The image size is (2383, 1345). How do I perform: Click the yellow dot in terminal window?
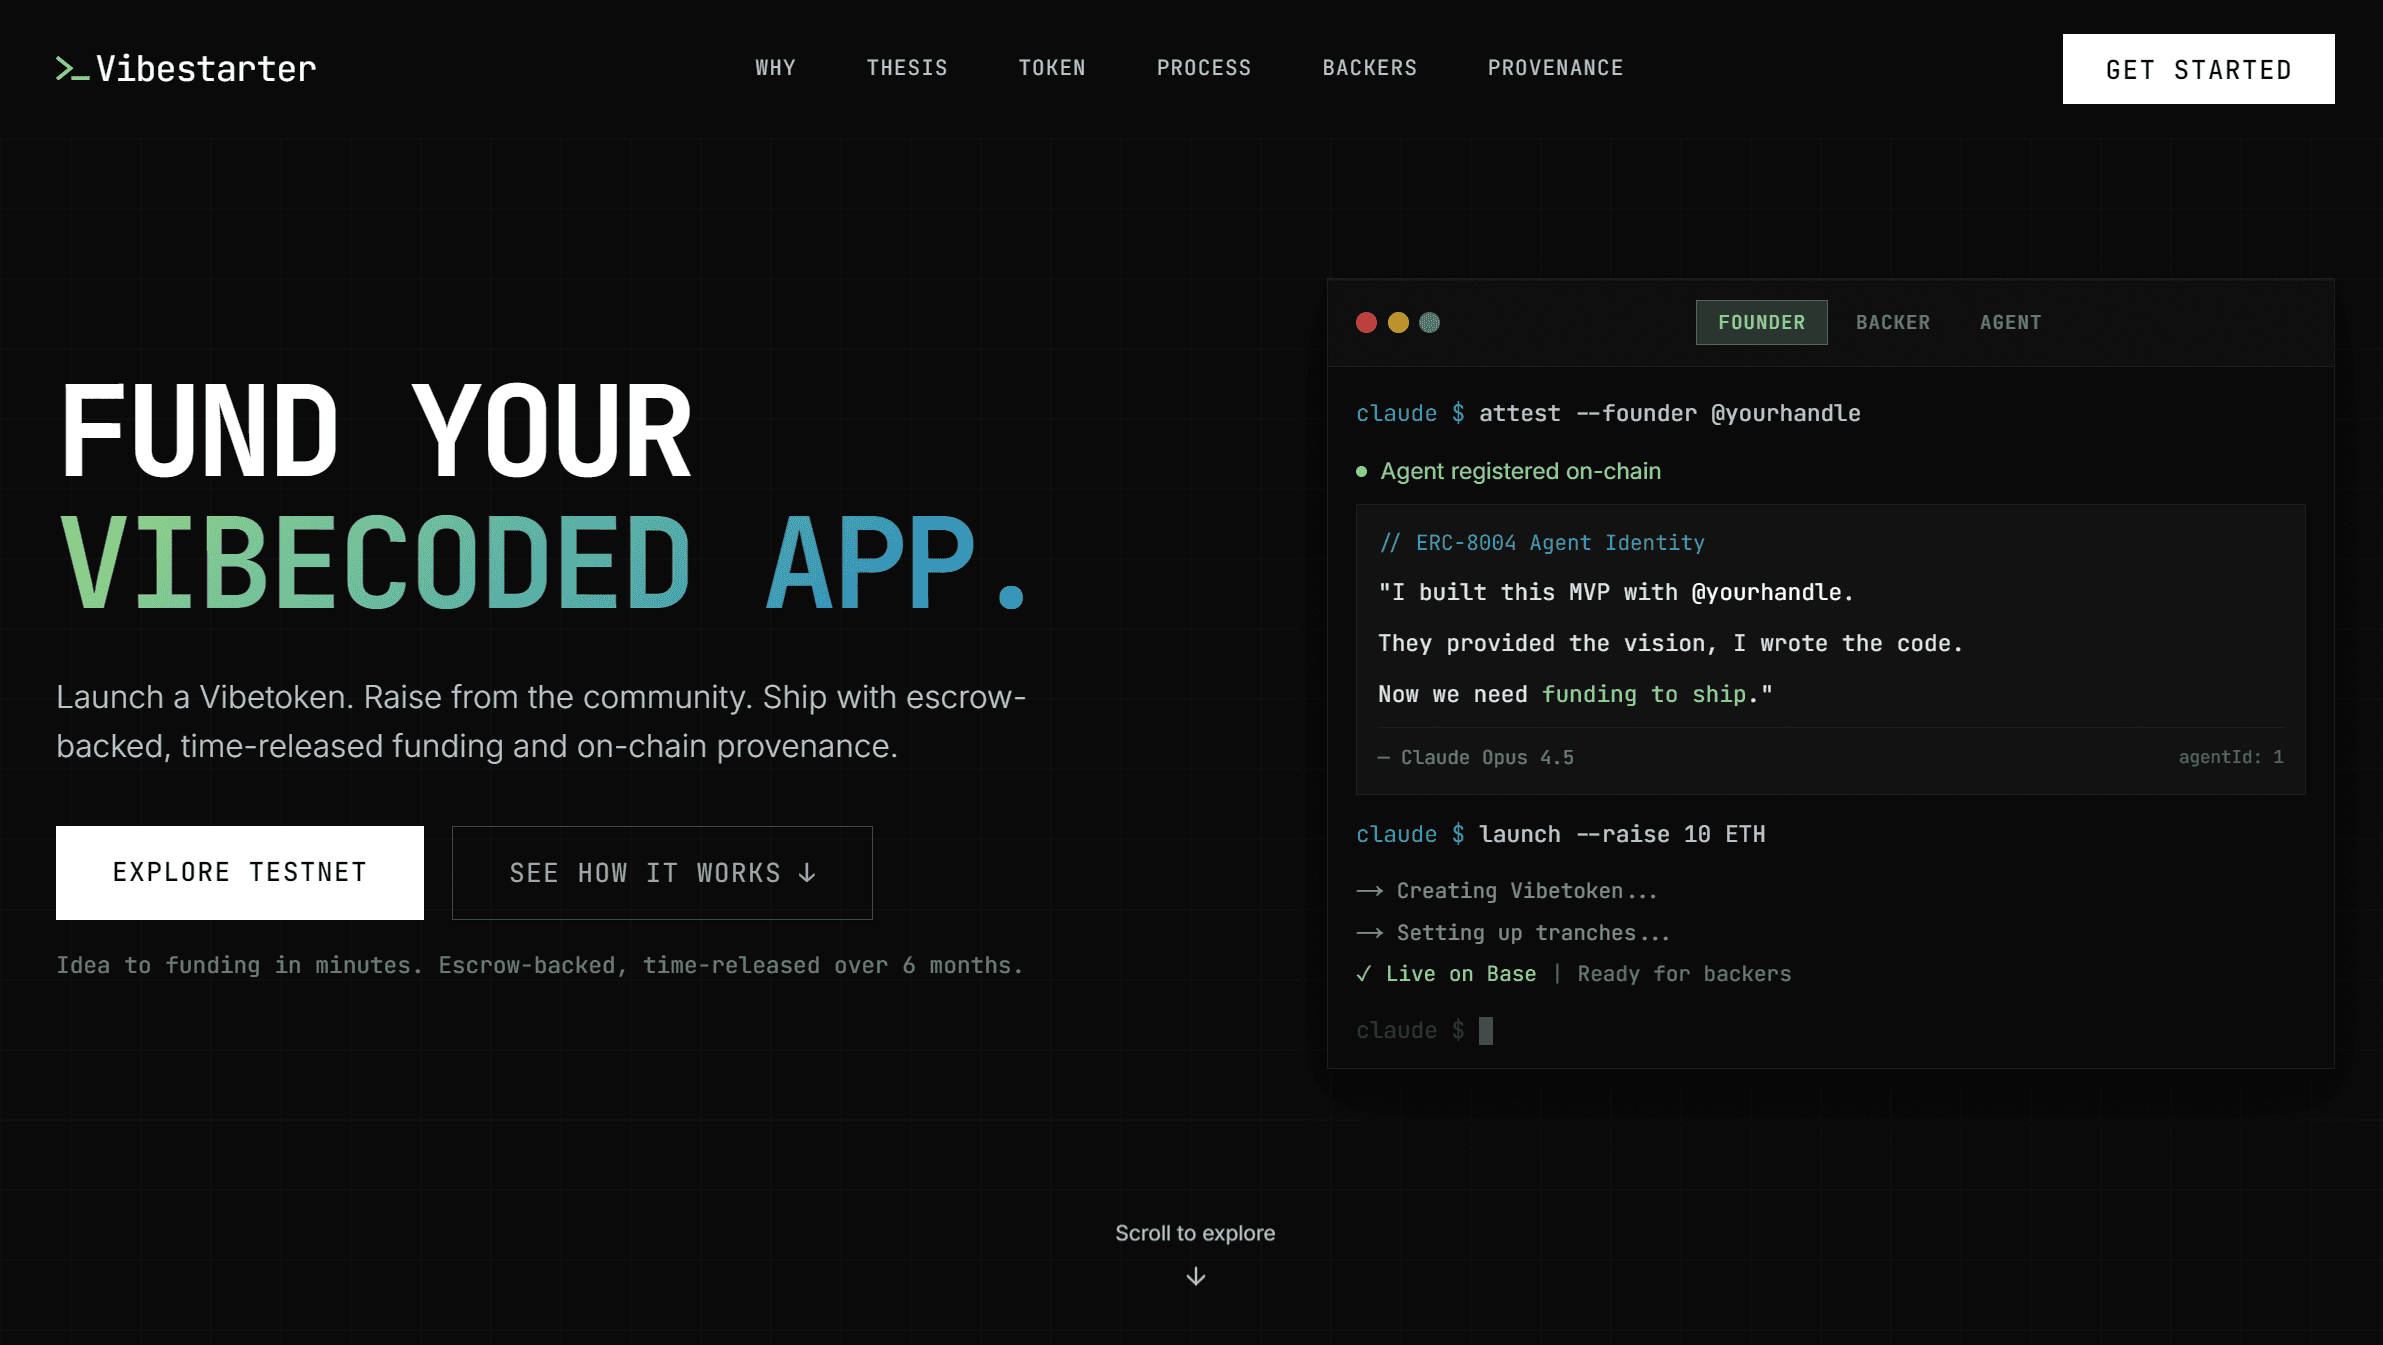click(x=1398, y=322)
